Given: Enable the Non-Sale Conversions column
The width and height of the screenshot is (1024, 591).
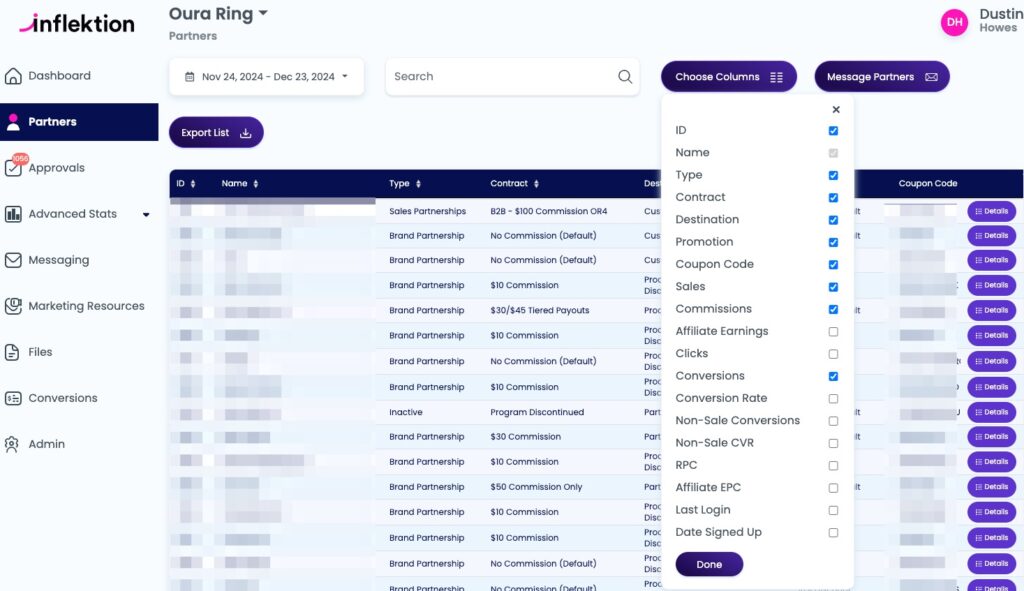Looking at the screenshot, I should (x=833, y=421).
